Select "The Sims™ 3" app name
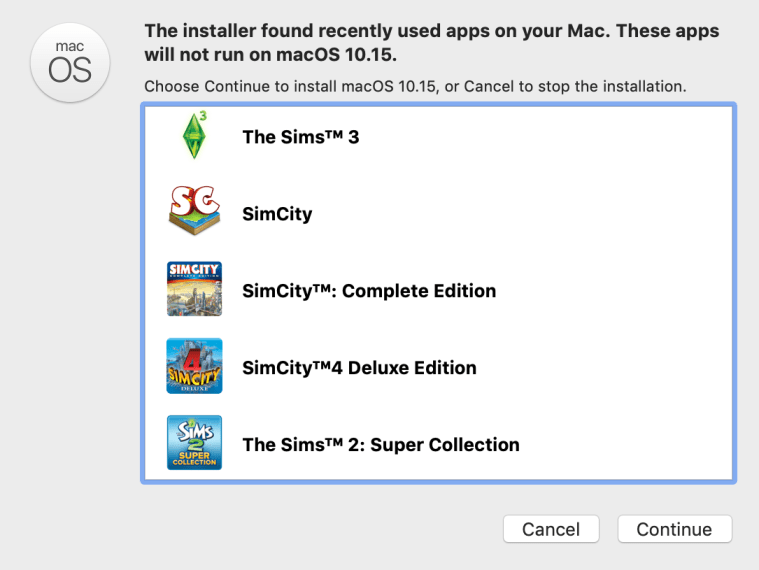The width and height of the screenshot is (759, 570). point(300,137)
